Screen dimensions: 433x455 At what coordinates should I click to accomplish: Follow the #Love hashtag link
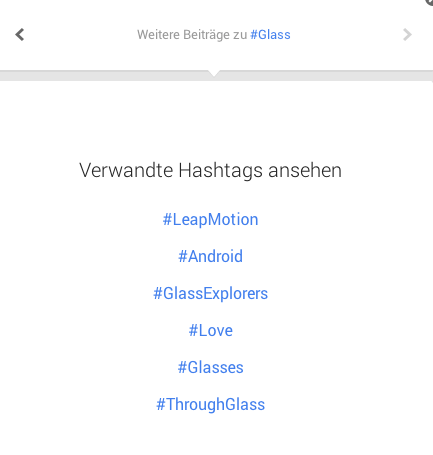[x=210, y=331]
